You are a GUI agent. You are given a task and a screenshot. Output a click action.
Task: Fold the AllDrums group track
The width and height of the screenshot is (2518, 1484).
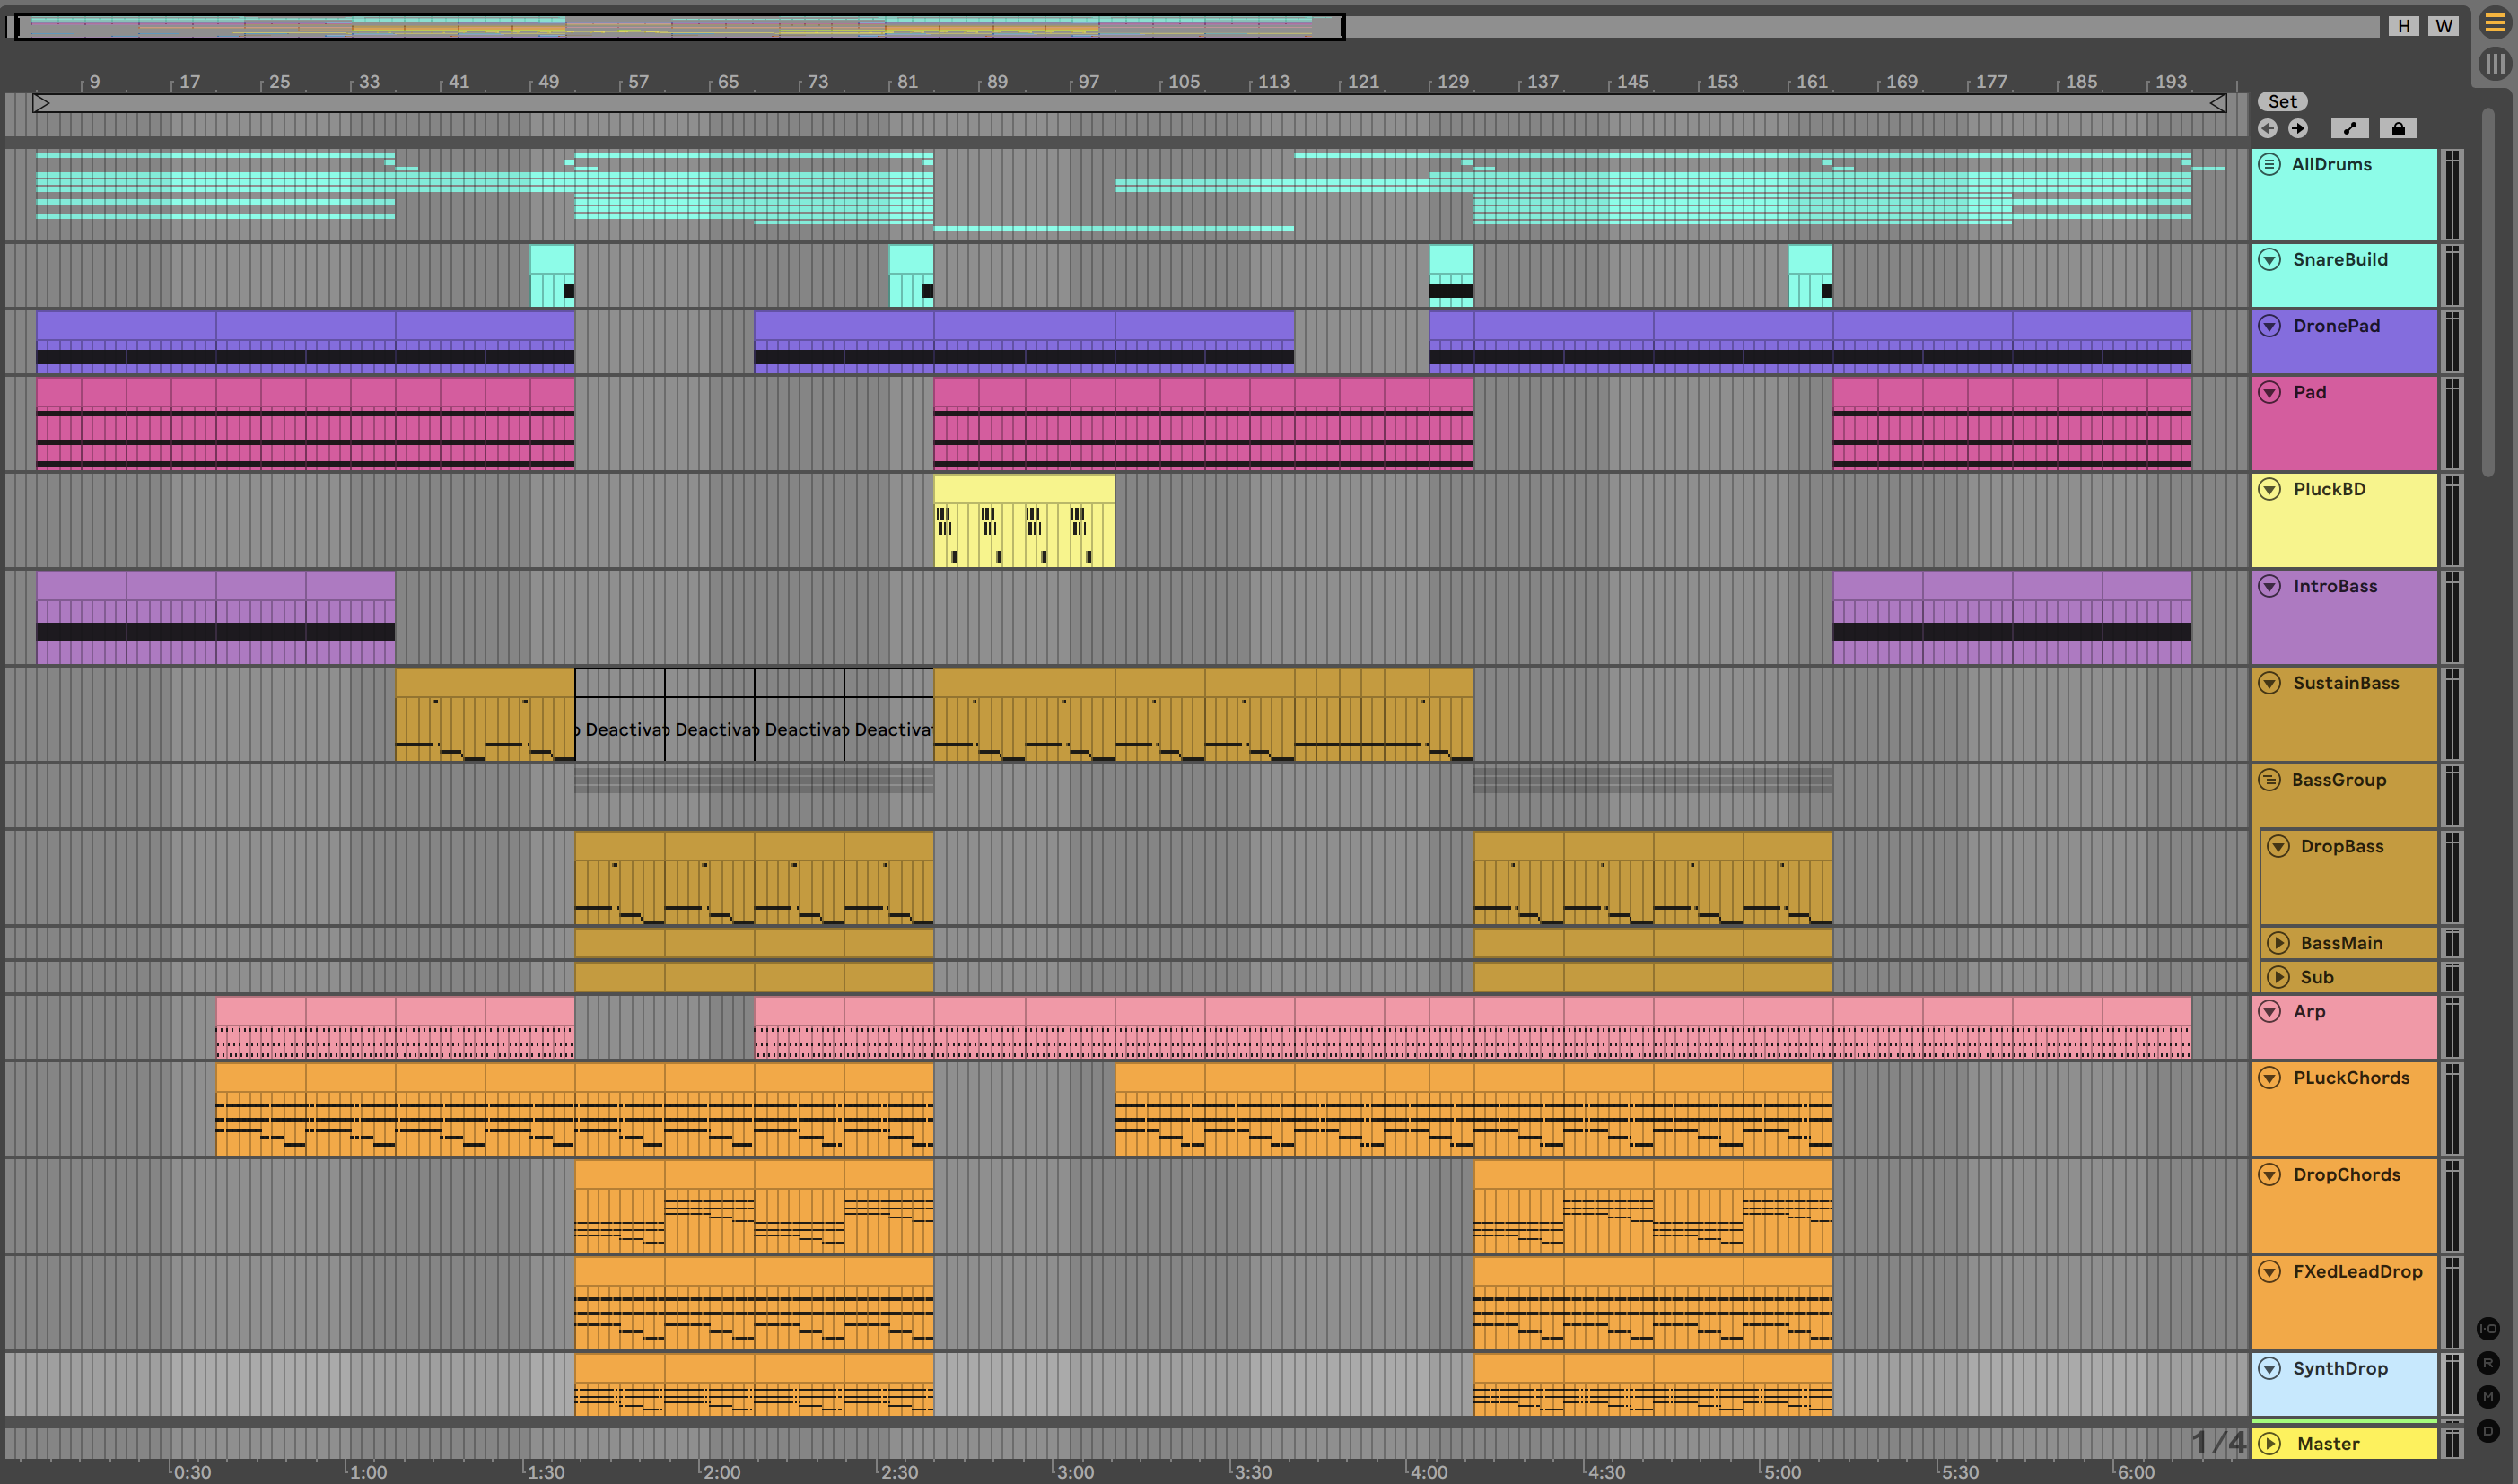(2269, 164)
